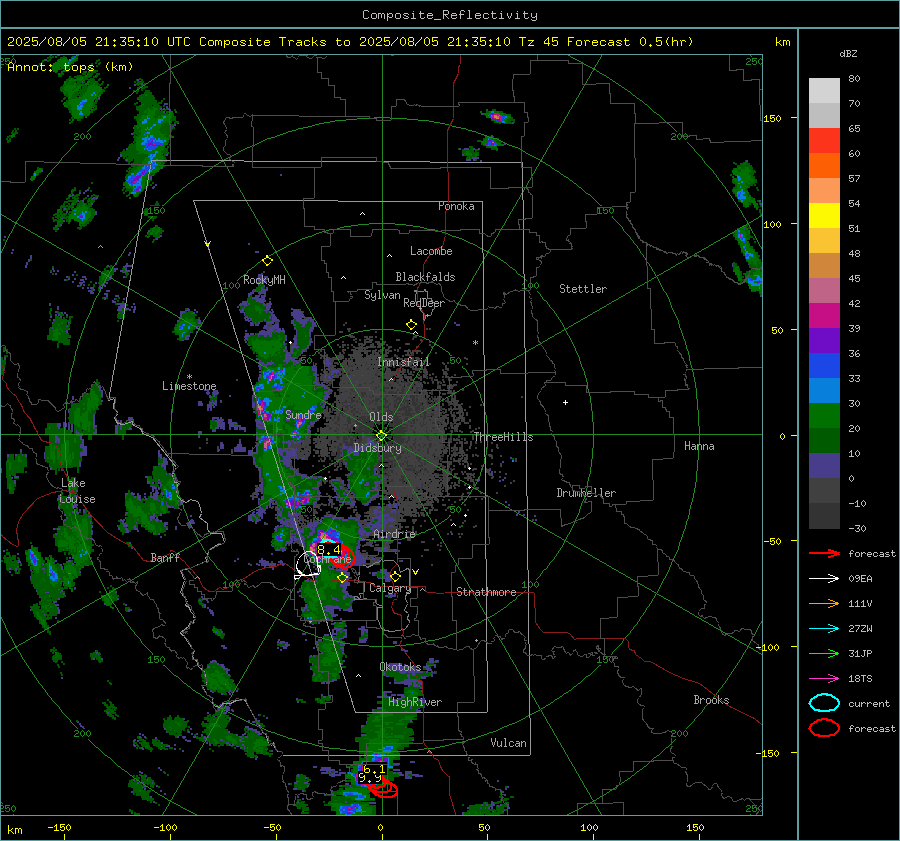The height and width of the screenshot is (841, 900).
Task: Click the orange 57-60 dBZ swatch
Action: coord(824,166)
